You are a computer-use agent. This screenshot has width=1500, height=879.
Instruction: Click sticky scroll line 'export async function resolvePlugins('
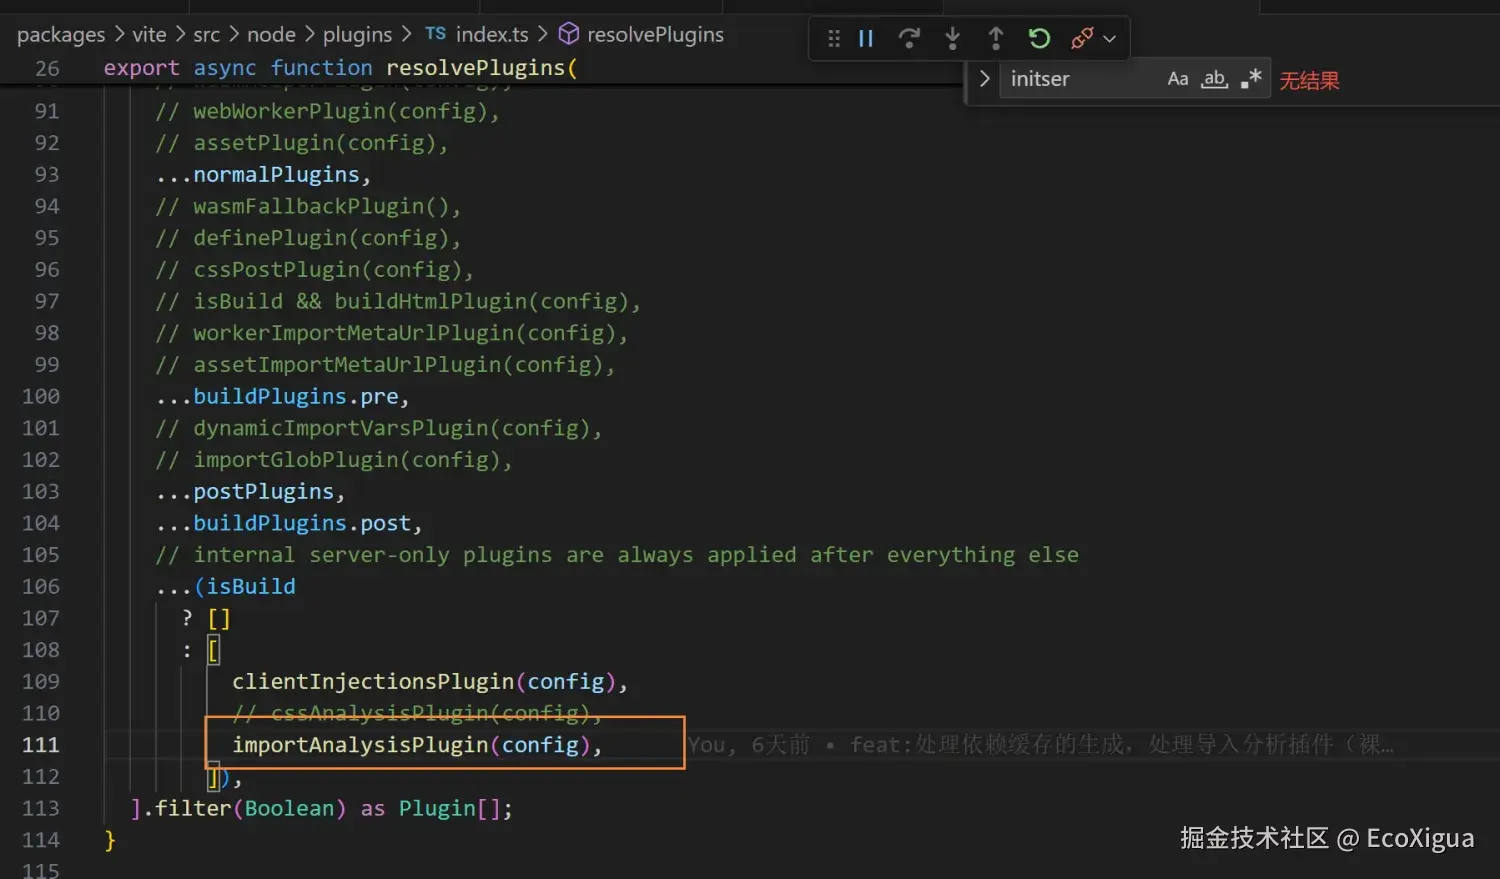[340, 68]
